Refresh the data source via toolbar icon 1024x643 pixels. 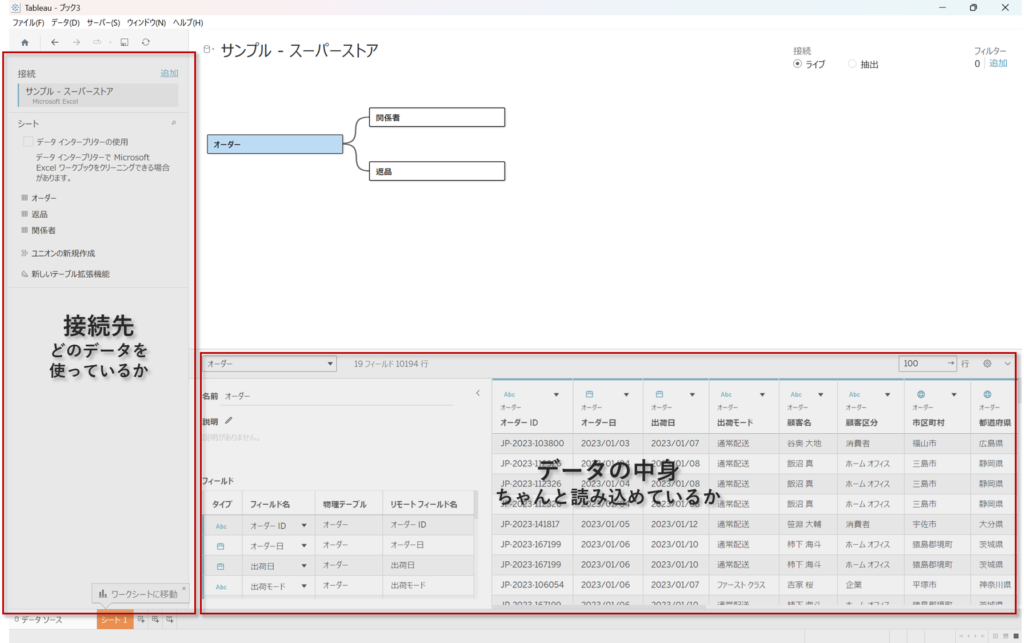point(146,42)
